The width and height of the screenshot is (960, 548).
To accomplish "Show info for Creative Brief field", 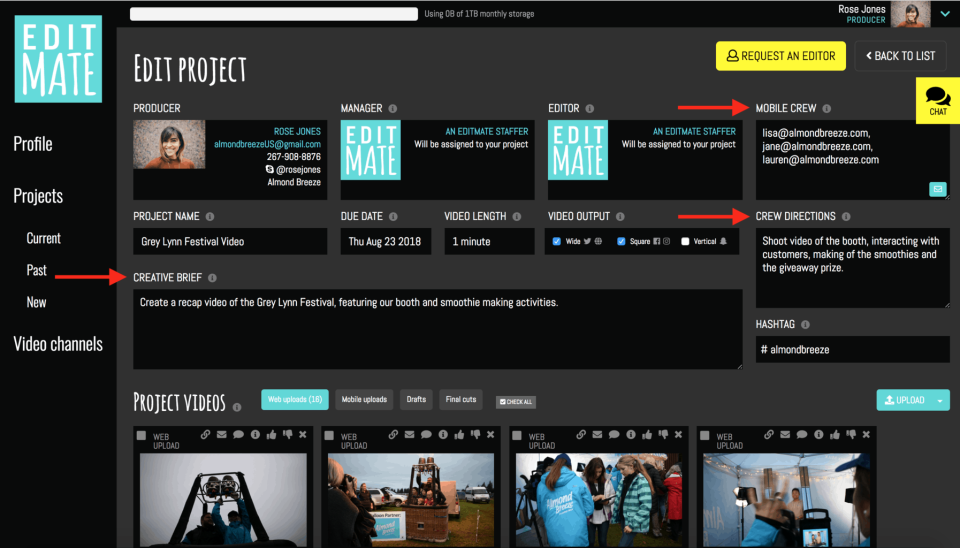I will point(212,278).
